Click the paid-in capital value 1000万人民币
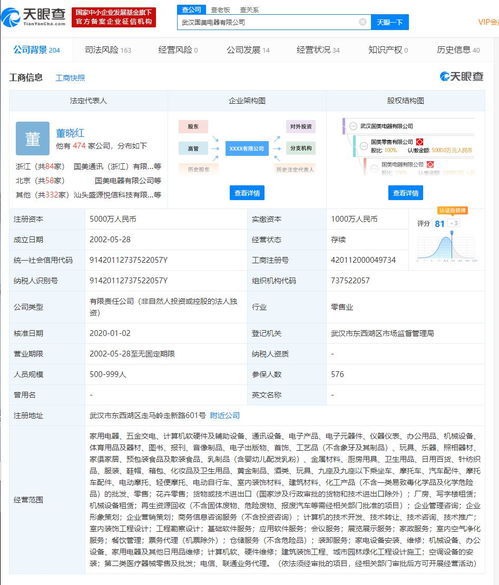This screenshot has height=585, width=499. point(354,219)
